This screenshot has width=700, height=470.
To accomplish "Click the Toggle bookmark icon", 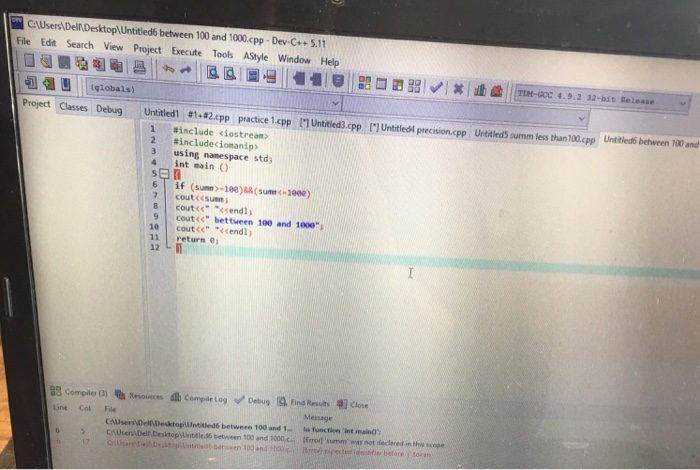I will click(x=338, y=81).
